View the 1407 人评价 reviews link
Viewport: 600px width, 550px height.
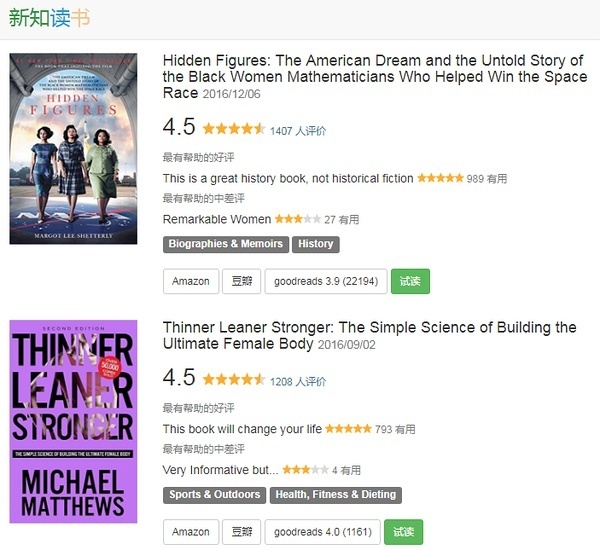(x=298, y=131)
